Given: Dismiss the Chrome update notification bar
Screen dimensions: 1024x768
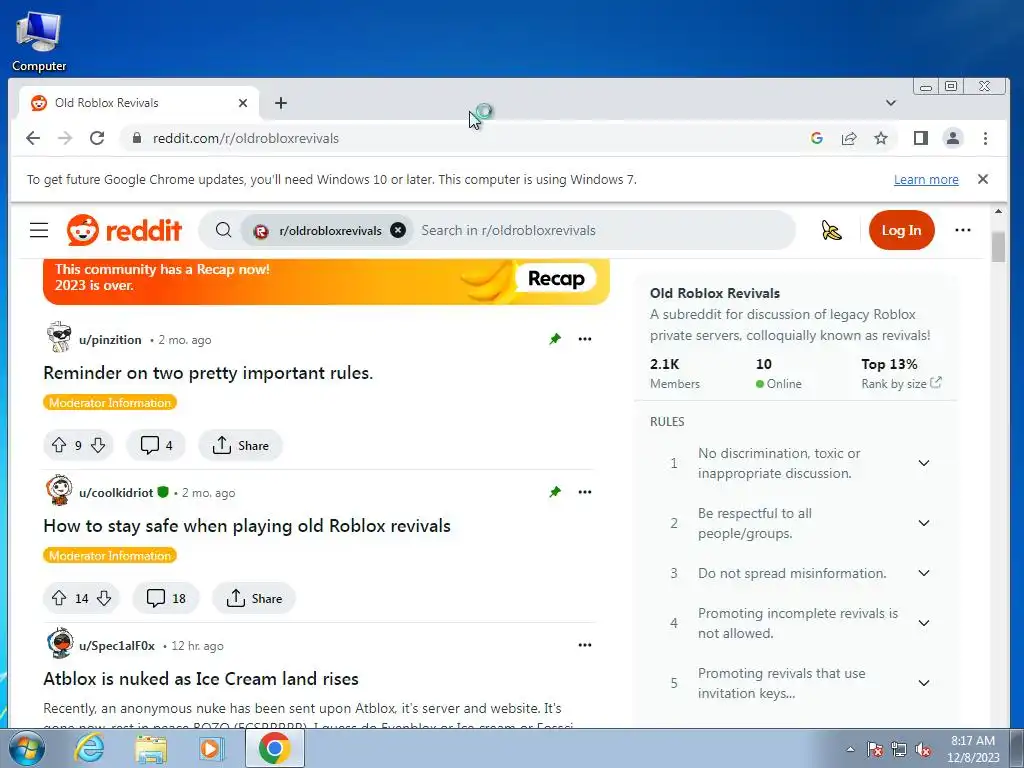Looking at the screenshot, I should (982, 179).
